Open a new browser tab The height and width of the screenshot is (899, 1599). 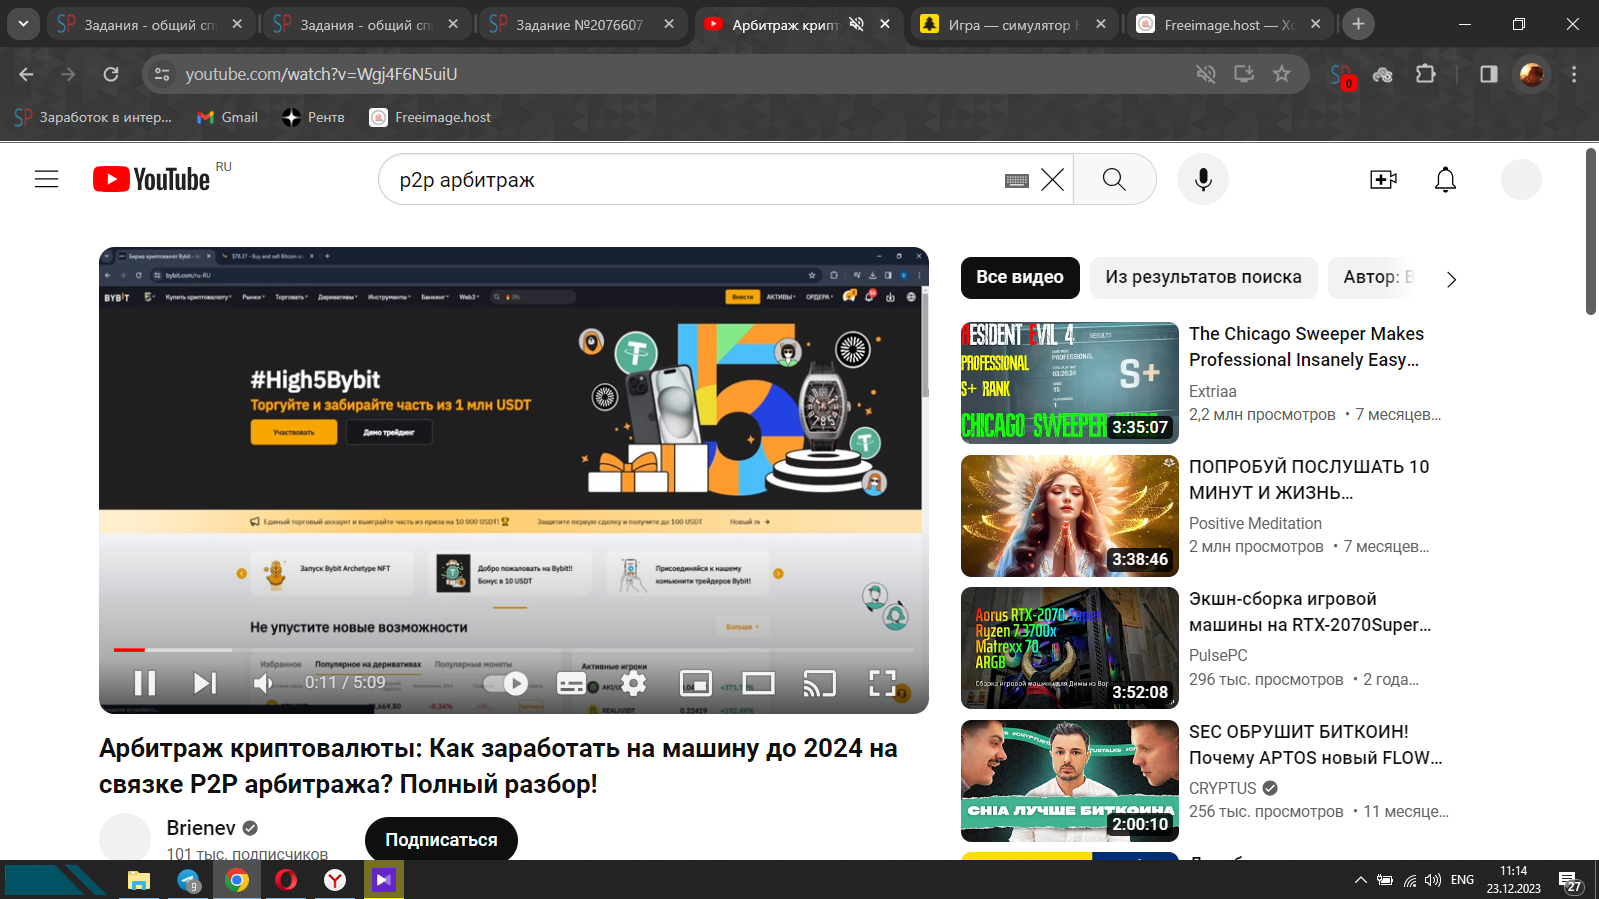pyautogui.click(x=1358, y=24)
